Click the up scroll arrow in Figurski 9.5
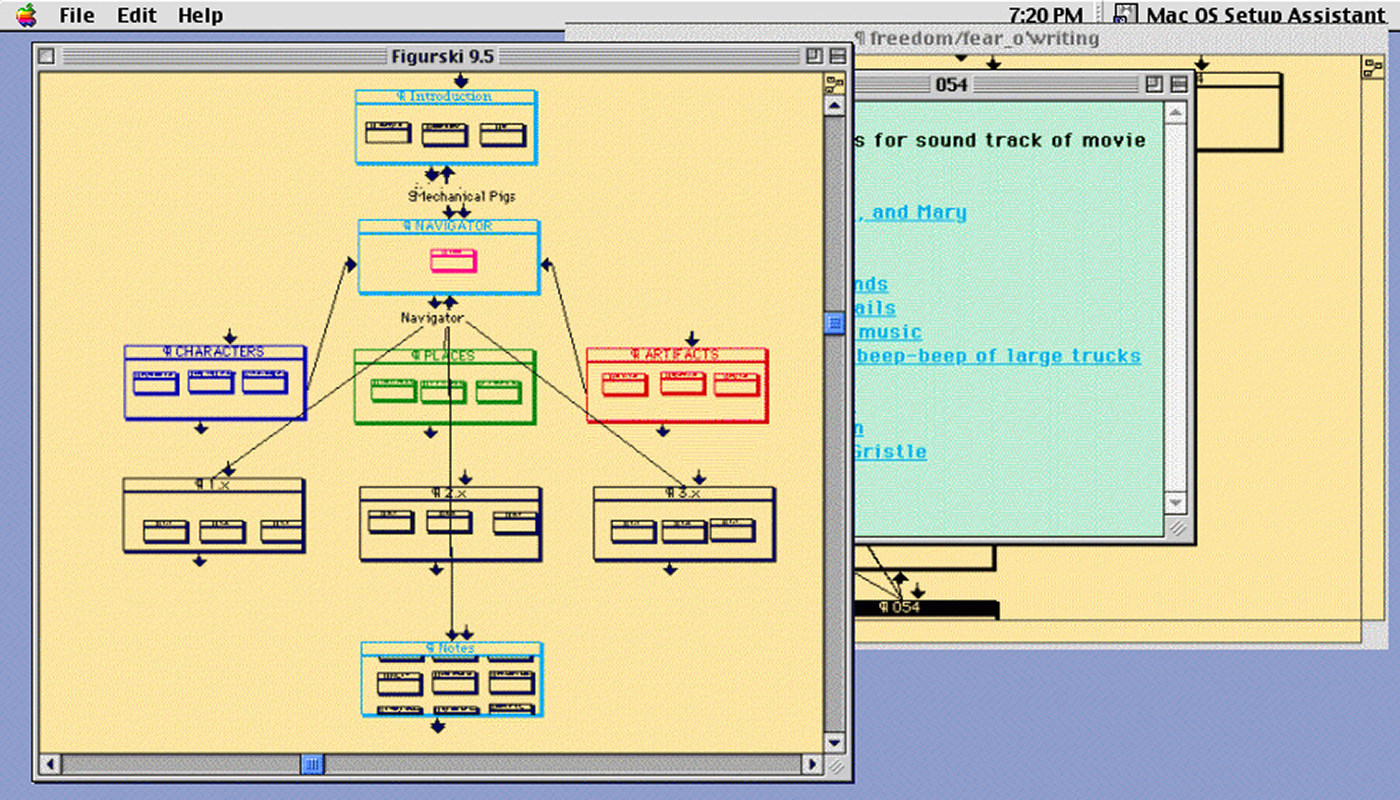1400x800 pixels. coord(834,105)
